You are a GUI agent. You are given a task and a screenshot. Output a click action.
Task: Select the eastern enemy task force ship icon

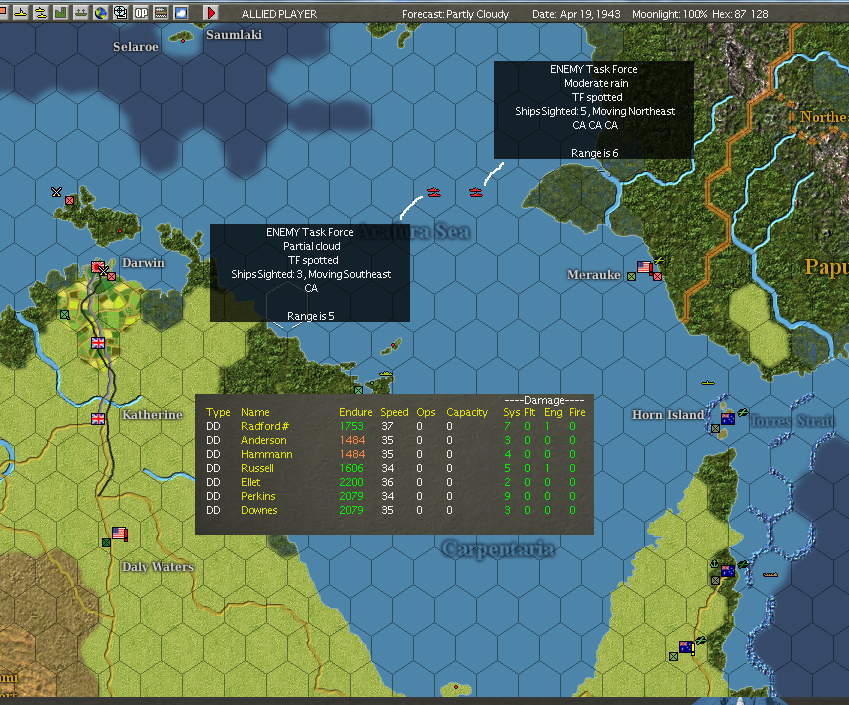pyautogui.click(x=475, y=192)
